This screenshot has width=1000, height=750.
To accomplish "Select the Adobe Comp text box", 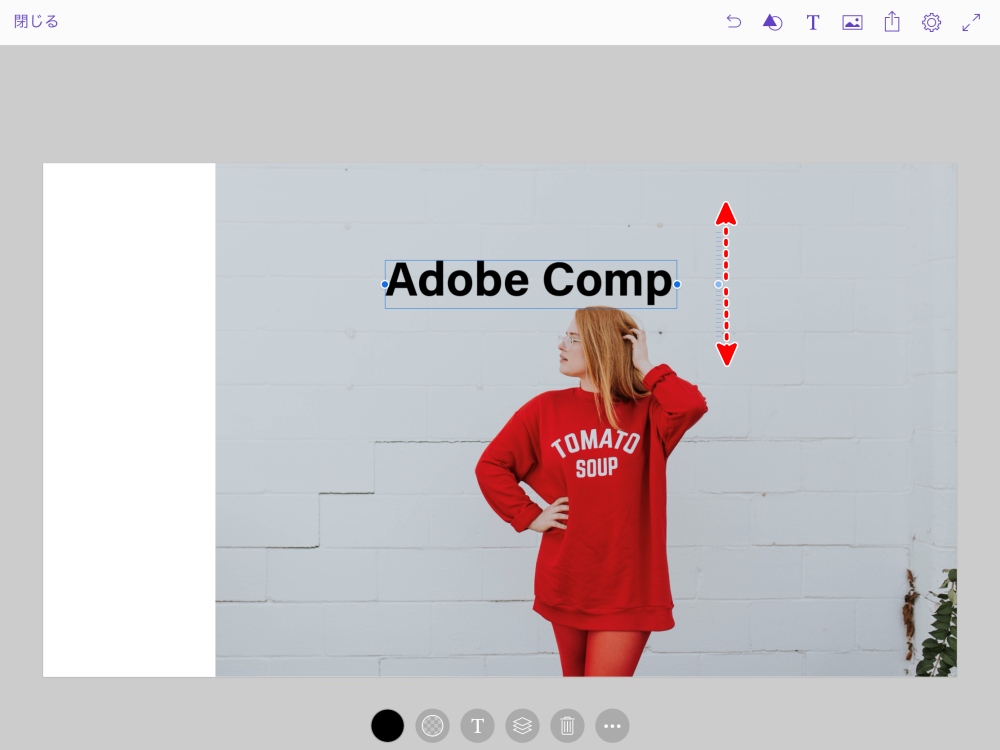I will click(x=531, y=284).
